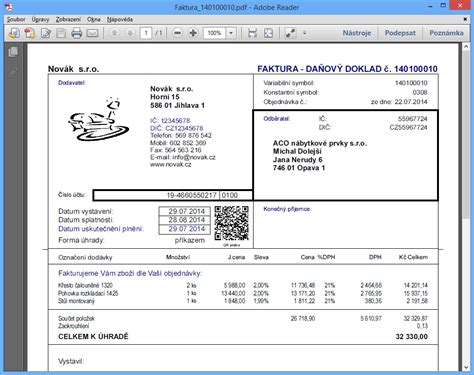Open the Nástroje pane
This screenshot has height=375, width=474.
pyautogui.click(x=357, y=33)
